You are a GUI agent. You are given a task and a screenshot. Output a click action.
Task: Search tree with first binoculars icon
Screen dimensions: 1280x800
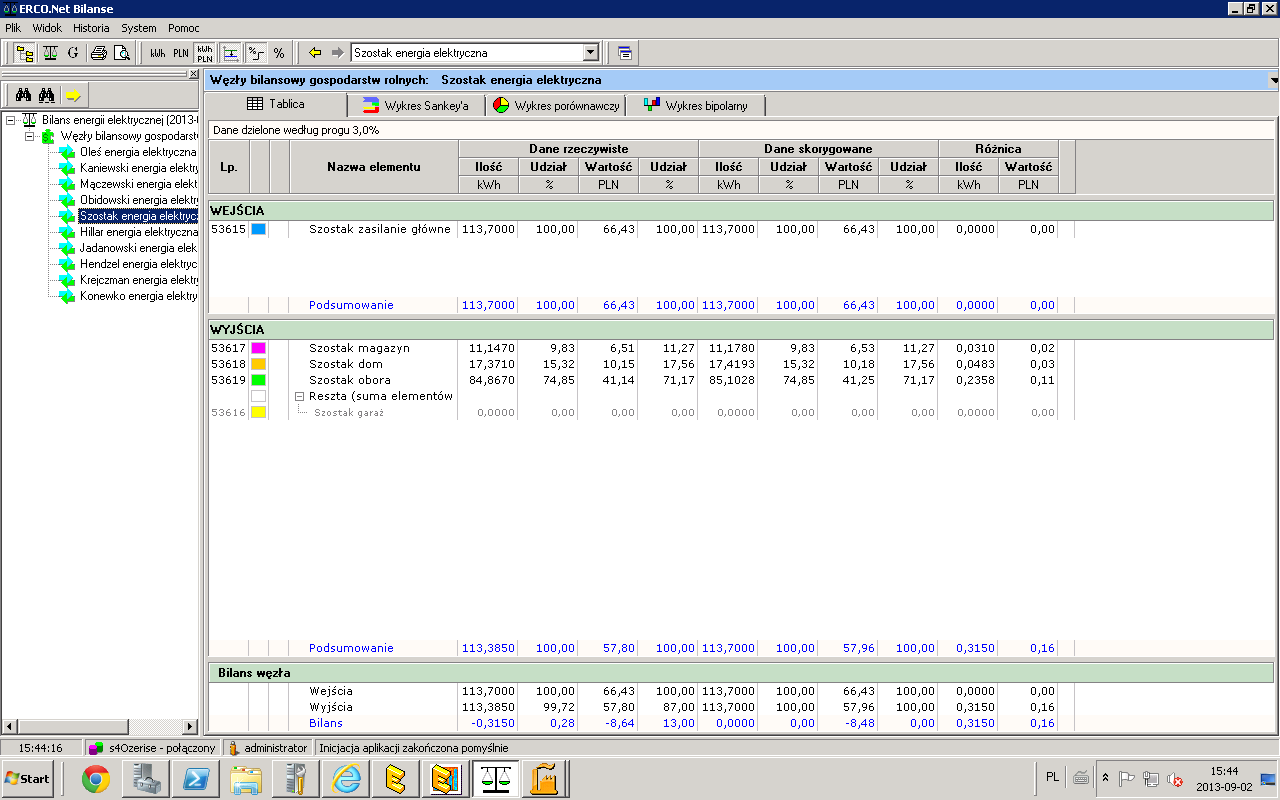pyautogui.click(x=24, y=95)
